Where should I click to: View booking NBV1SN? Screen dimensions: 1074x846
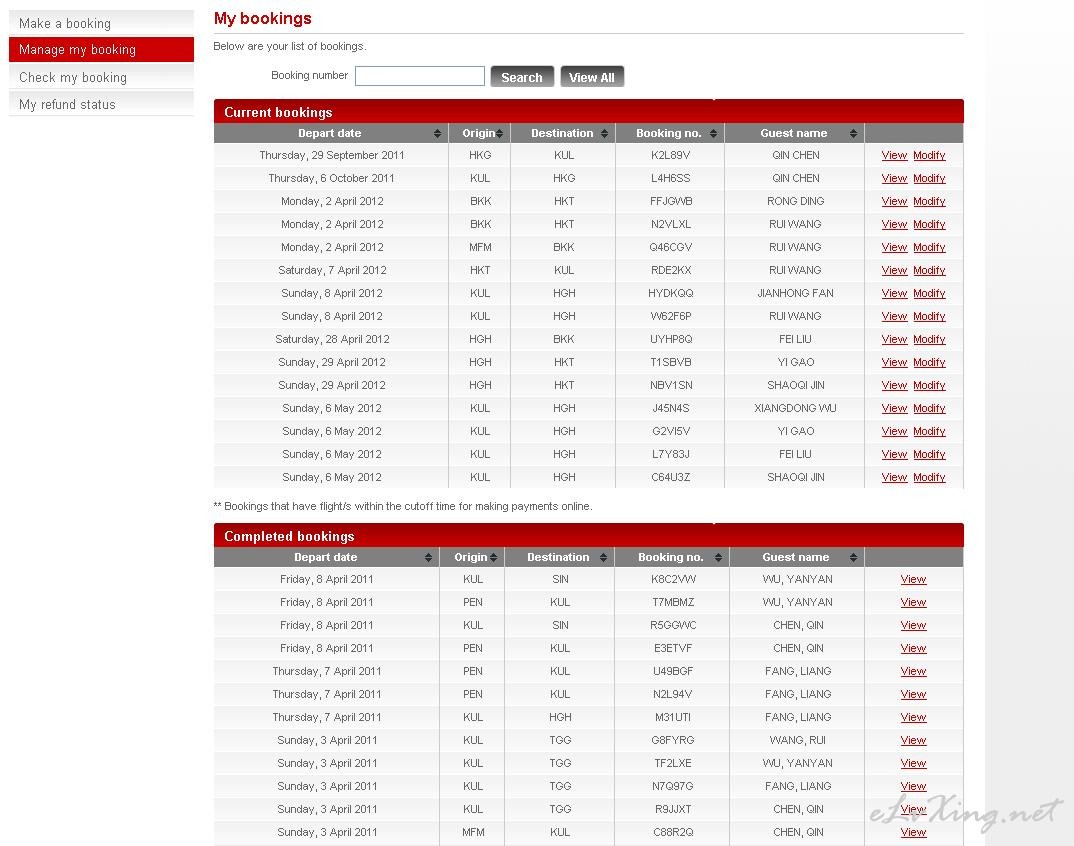pyautogui.click(x=894, y=386)
